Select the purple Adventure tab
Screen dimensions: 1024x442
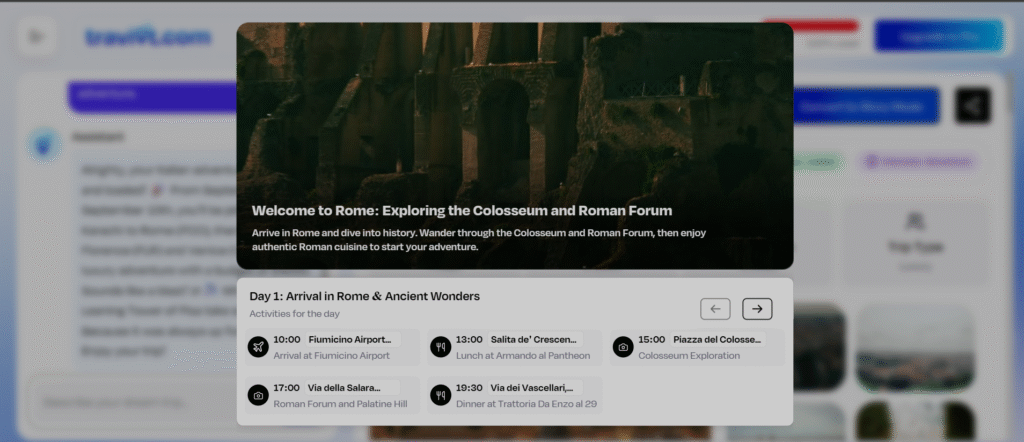150,94
